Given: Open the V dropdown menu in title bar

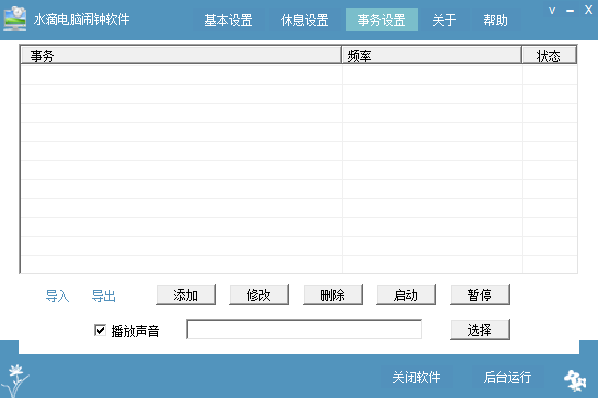Looking at the screenshot, I should click(x=552, y=10).
